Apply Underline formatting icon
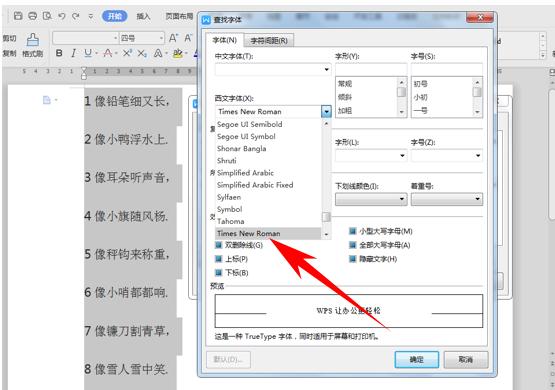The height and width of the screenshot is (390, 555). point(88,53)
